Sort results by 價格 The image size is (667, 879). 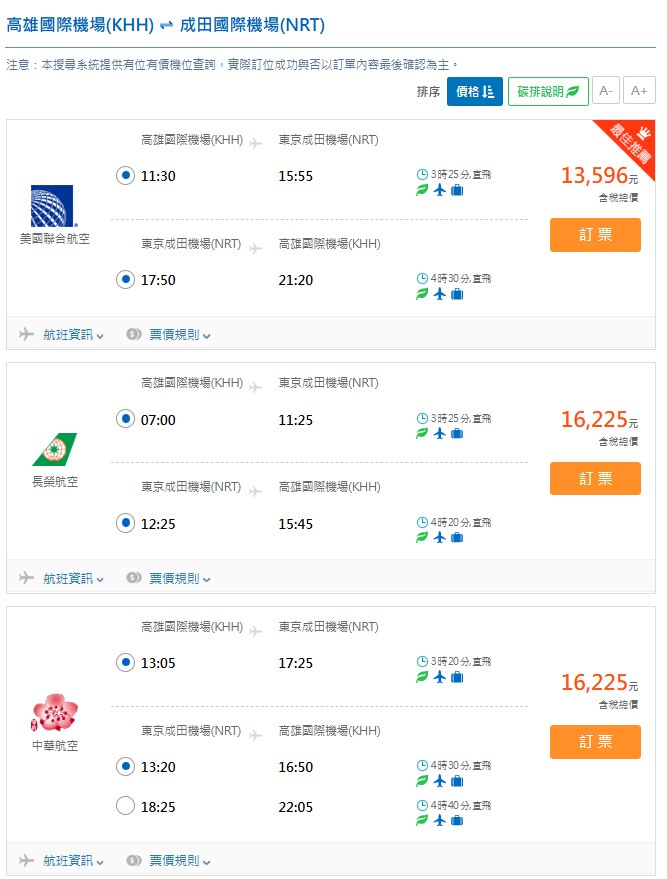click(x=474, y=92)
